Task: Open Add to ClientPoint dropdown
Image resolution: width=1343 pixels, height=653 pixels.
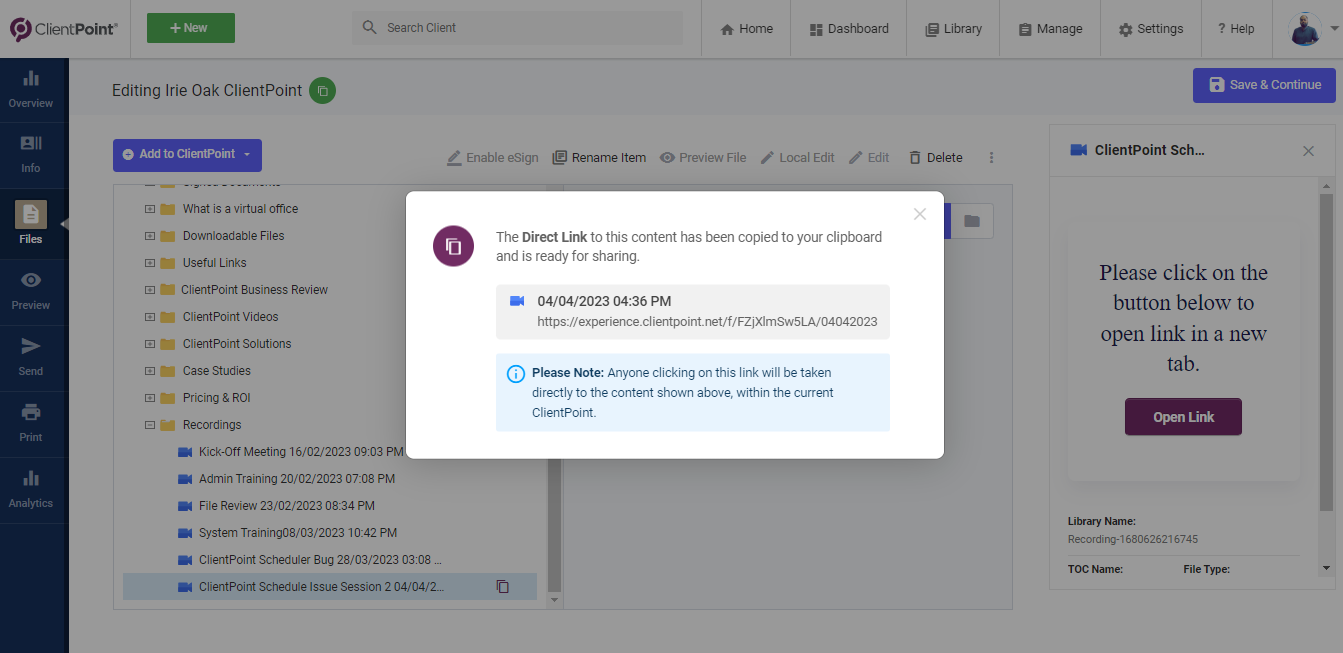Action: pos(187,155)
